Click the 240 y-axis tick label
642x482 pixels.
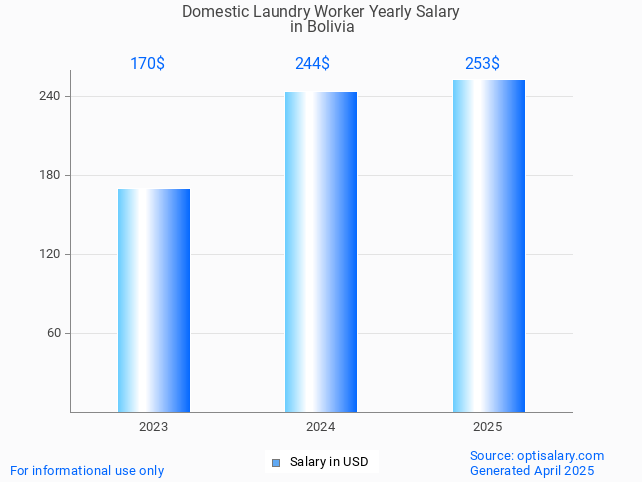click(50, 96)
